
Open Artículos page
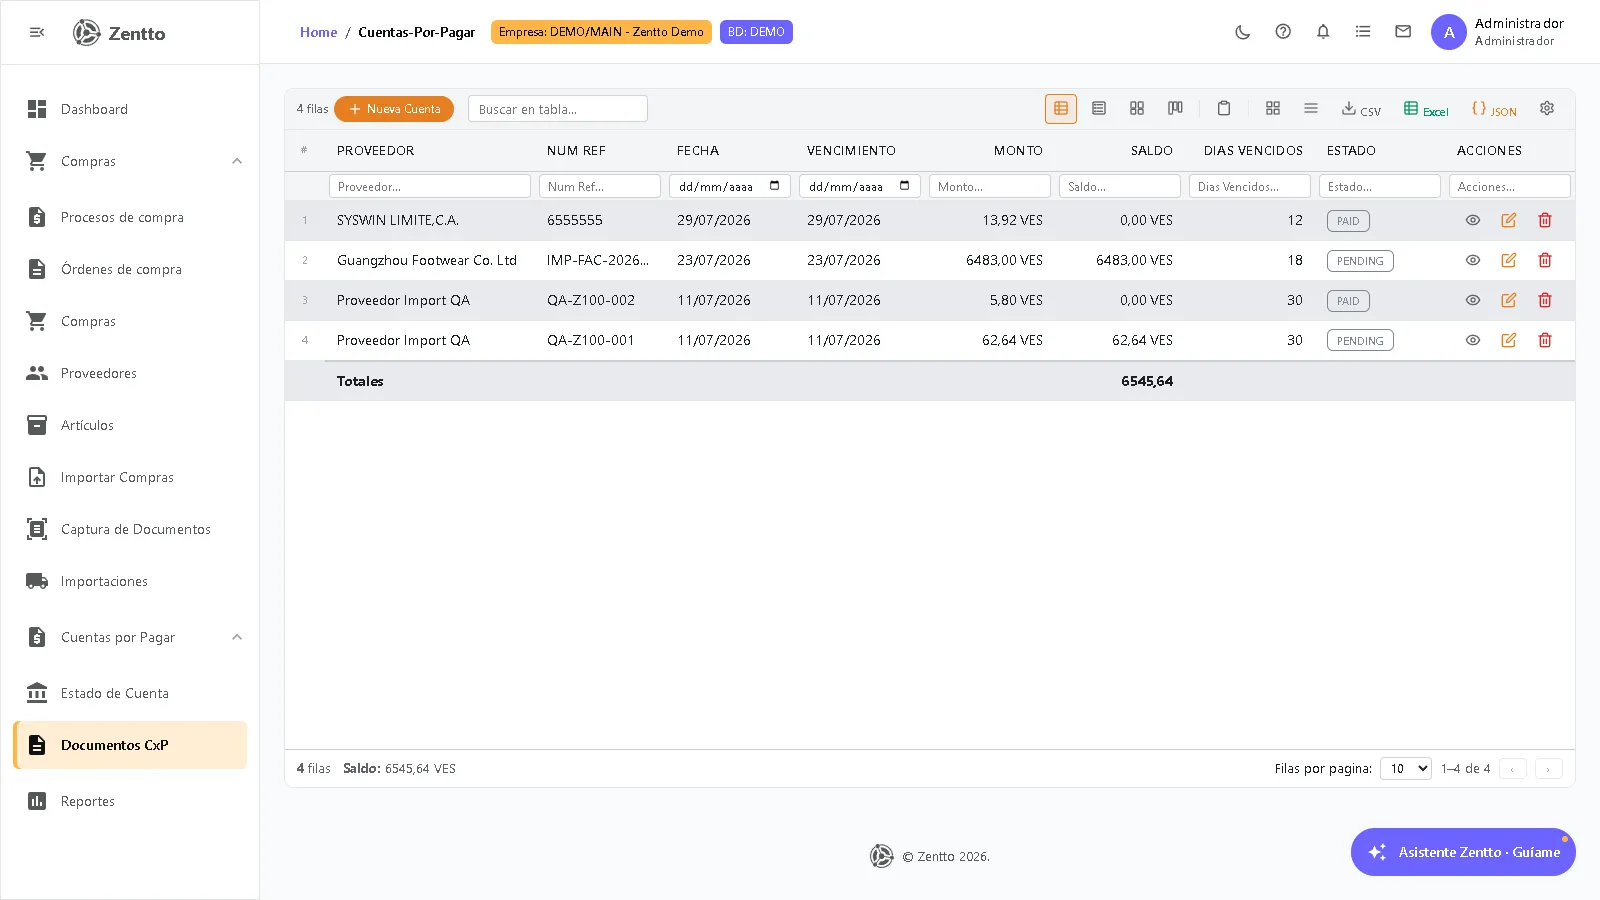tap(130, 425)
